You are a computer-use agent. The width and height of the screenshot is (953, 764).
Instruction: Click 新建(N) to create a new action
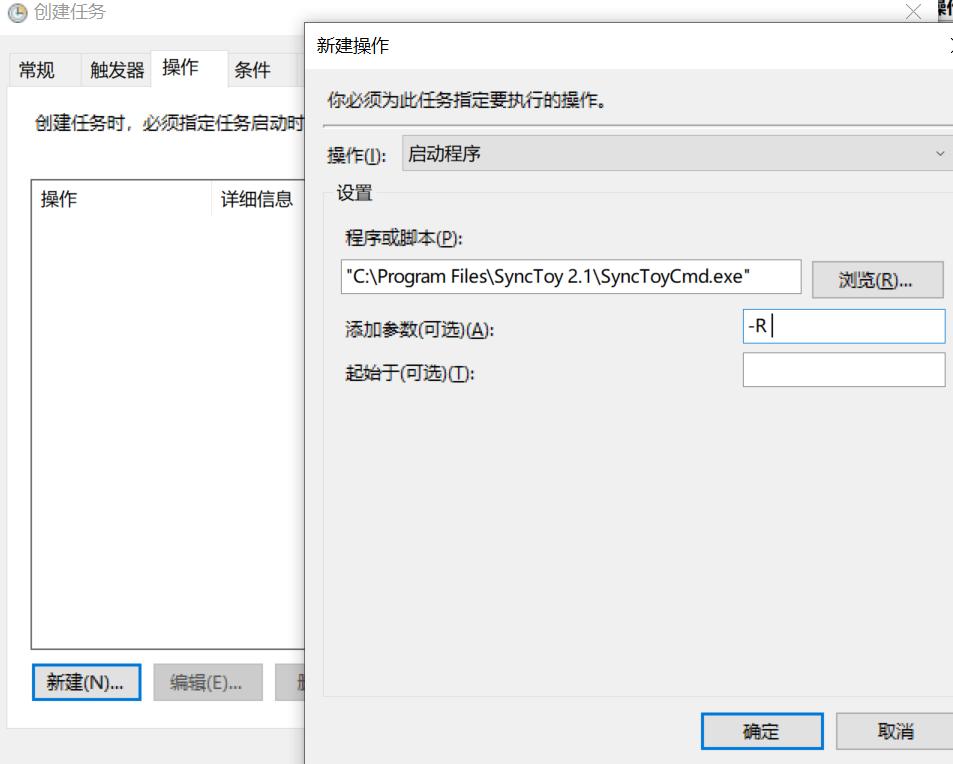coord(86,682)
